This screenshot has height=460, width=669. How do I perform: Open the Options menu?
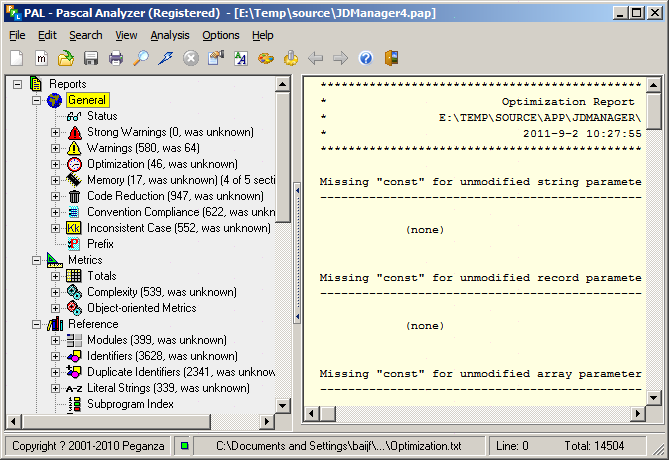221,35
